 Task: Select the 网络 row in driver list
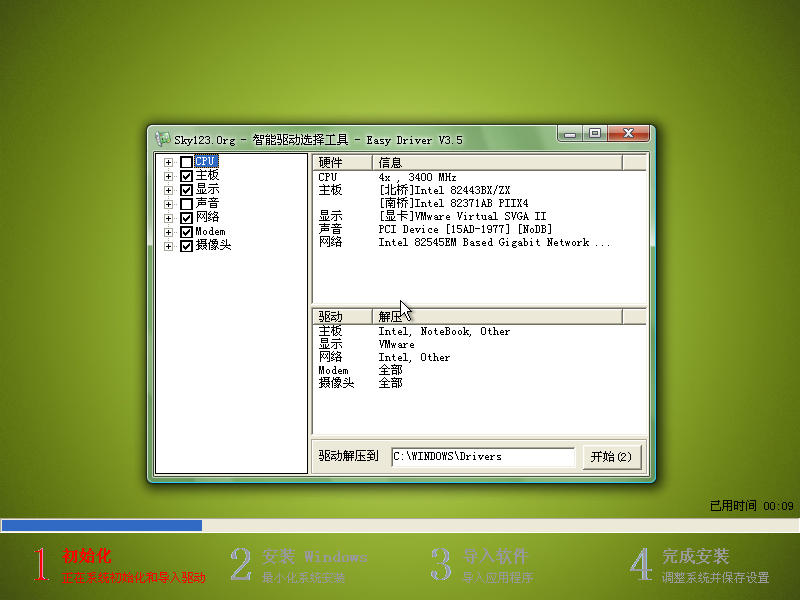pos(330,357)
